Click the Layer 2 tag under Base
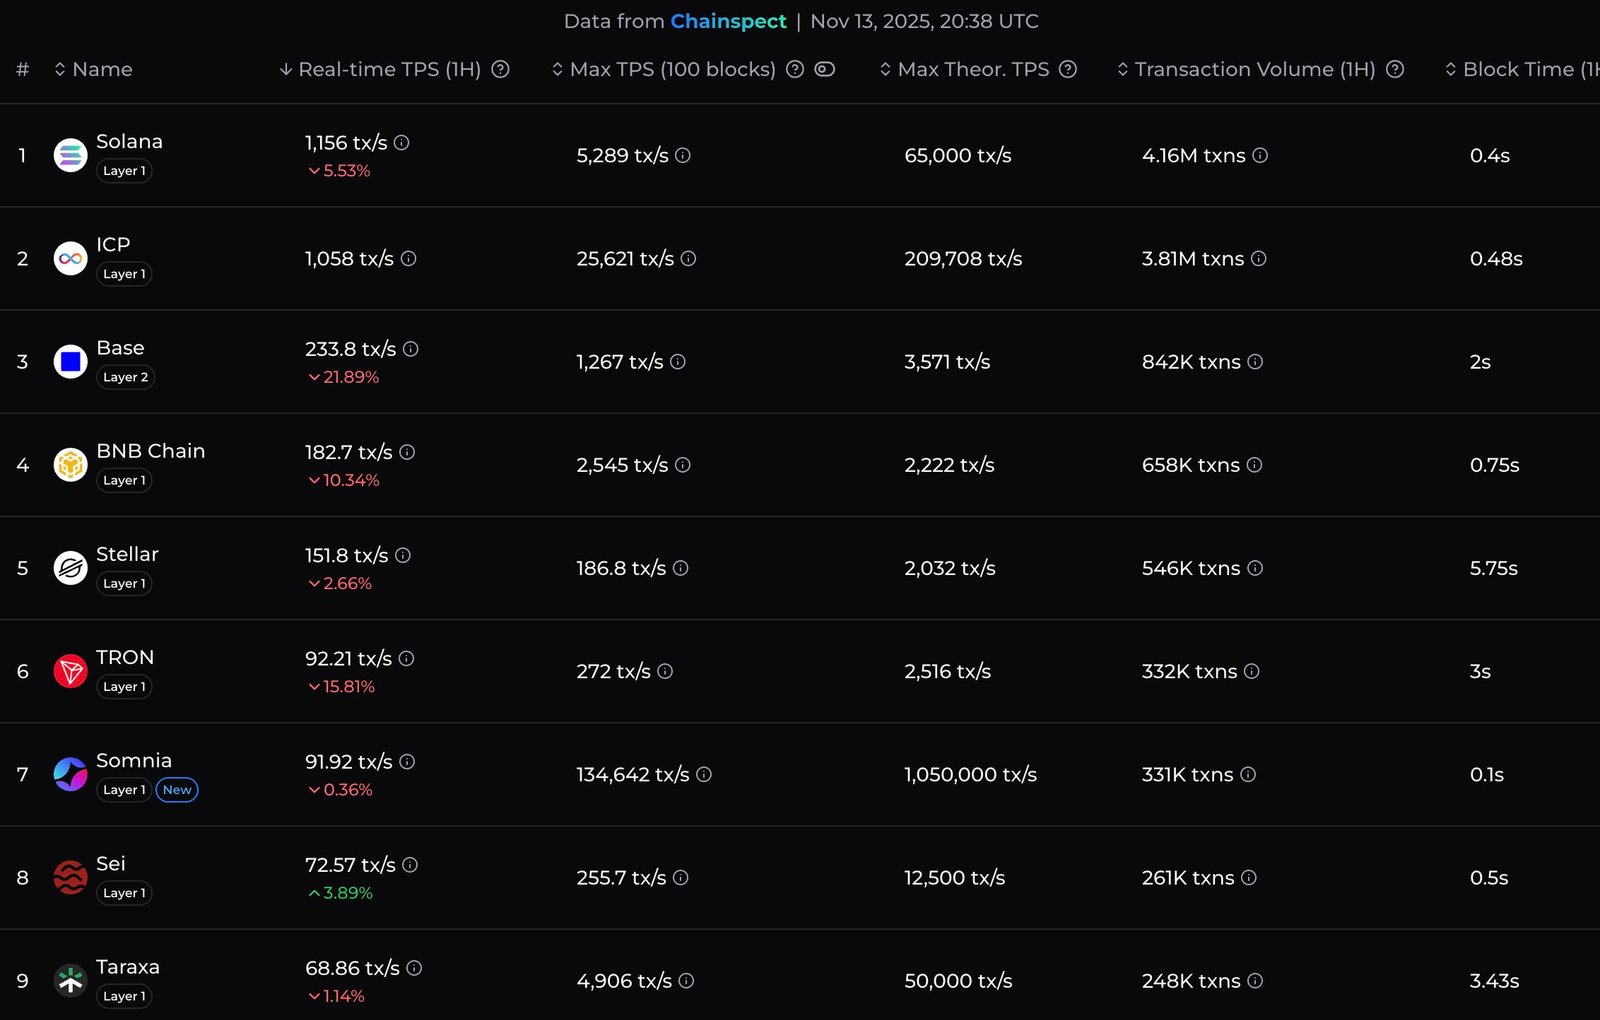This screenshot has width=1600, height=1020. (x=126, y=377)
